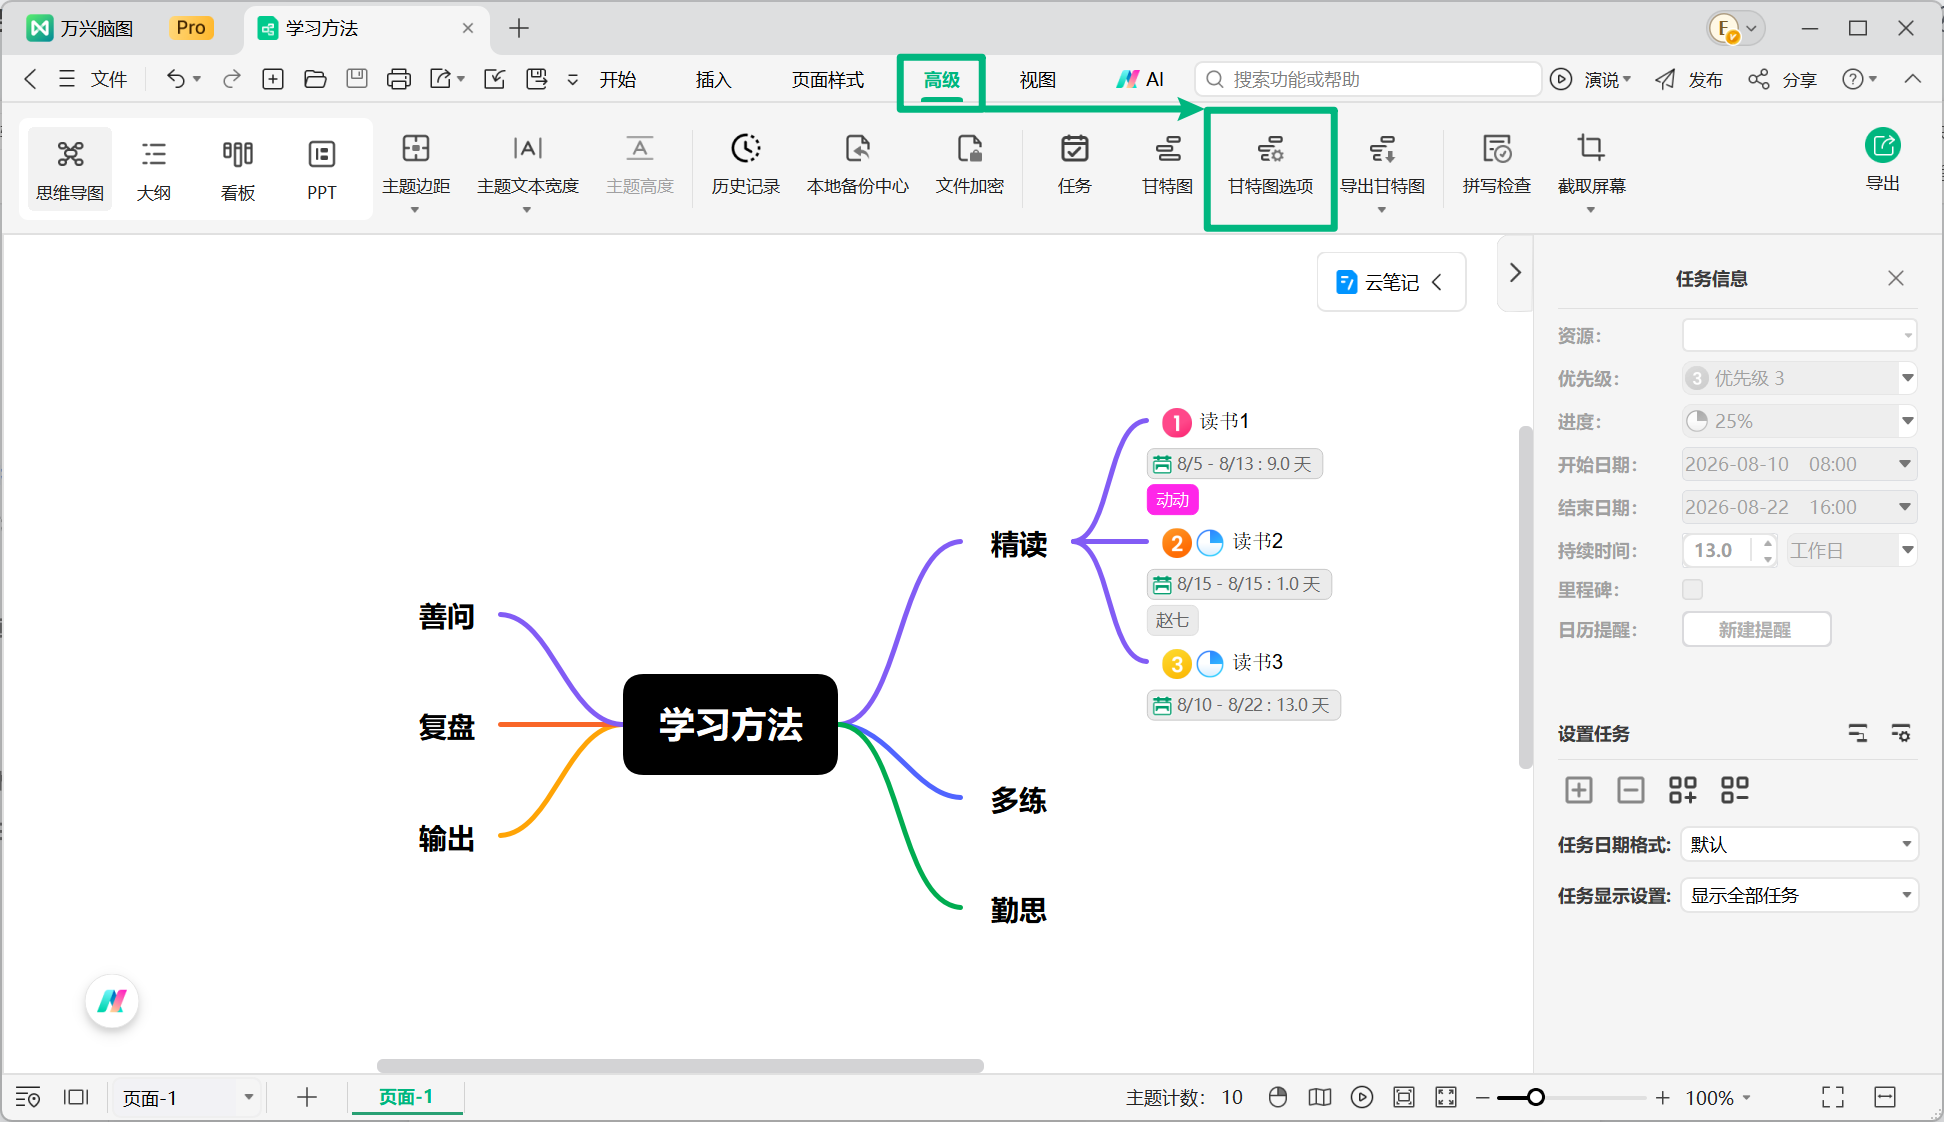Run 拼写检查 spell check
This screenshot has width=1944, height=1122.
(x=1497, y=165)
